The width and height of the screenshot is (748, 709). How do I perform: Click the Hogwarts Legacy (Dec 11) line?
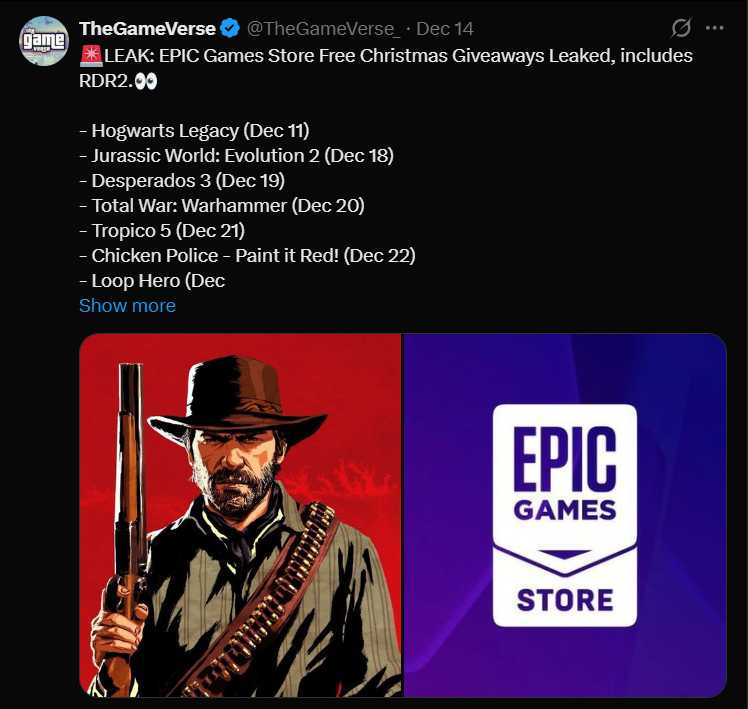pyautogui.click(x=195, y=131)
